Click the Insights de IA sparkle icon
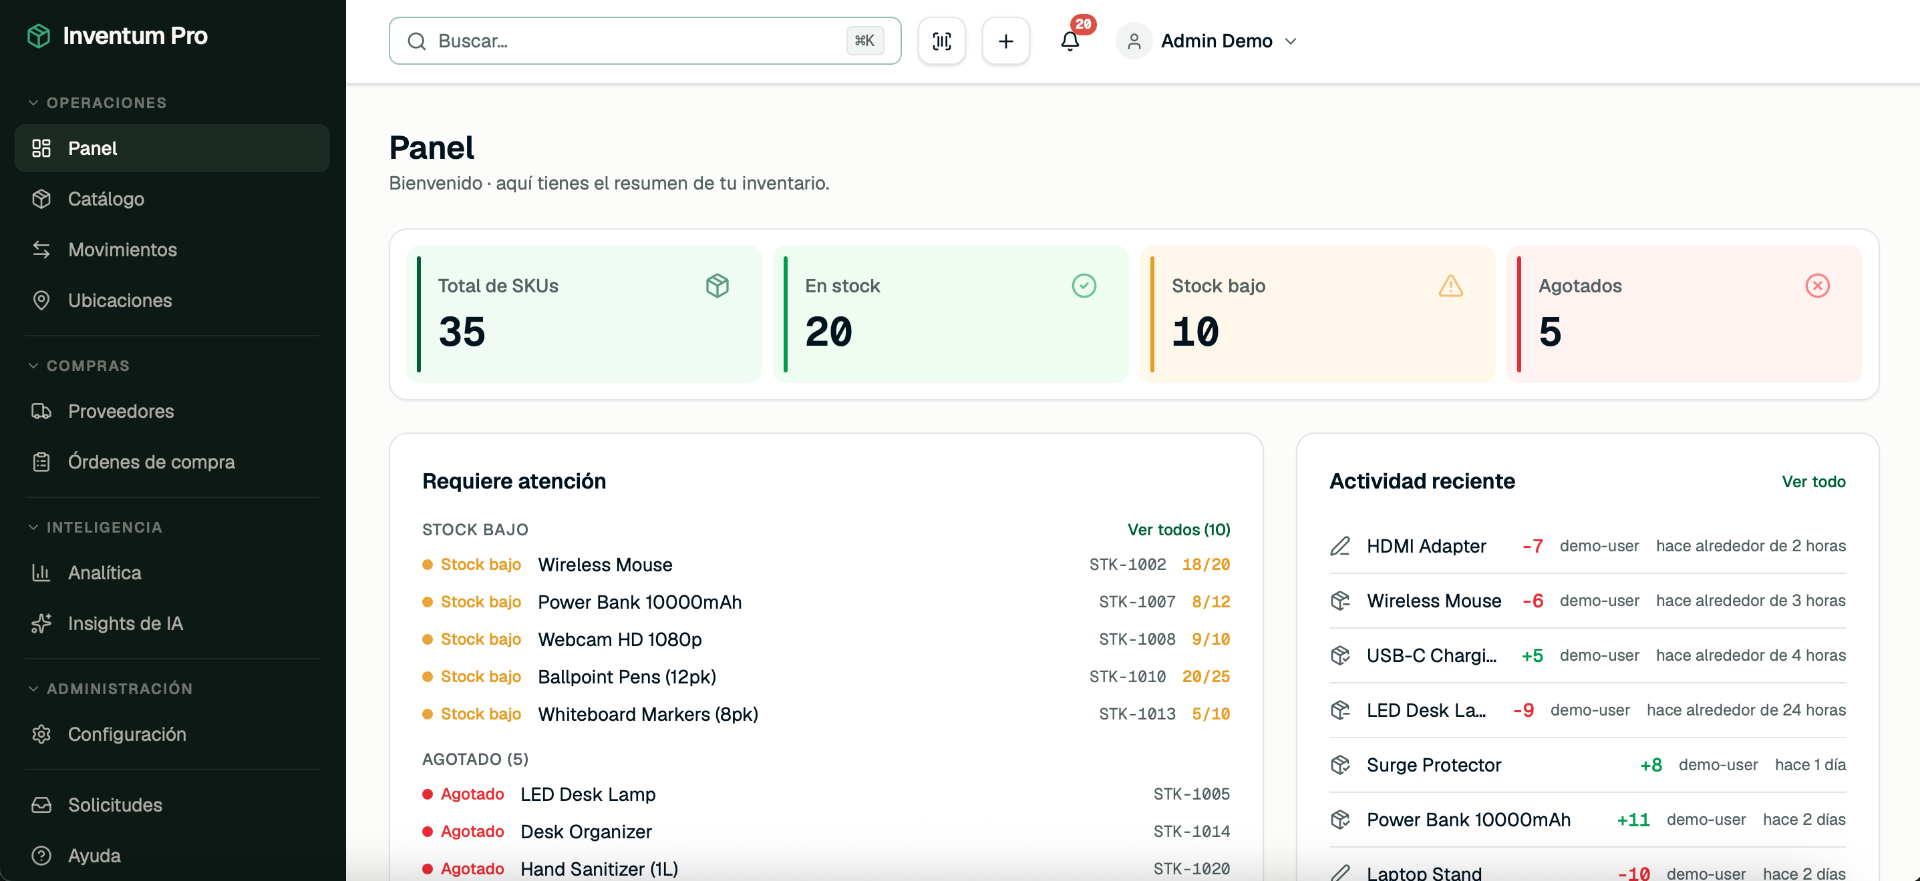This screenshot has width=1920, height=881. 41,624
